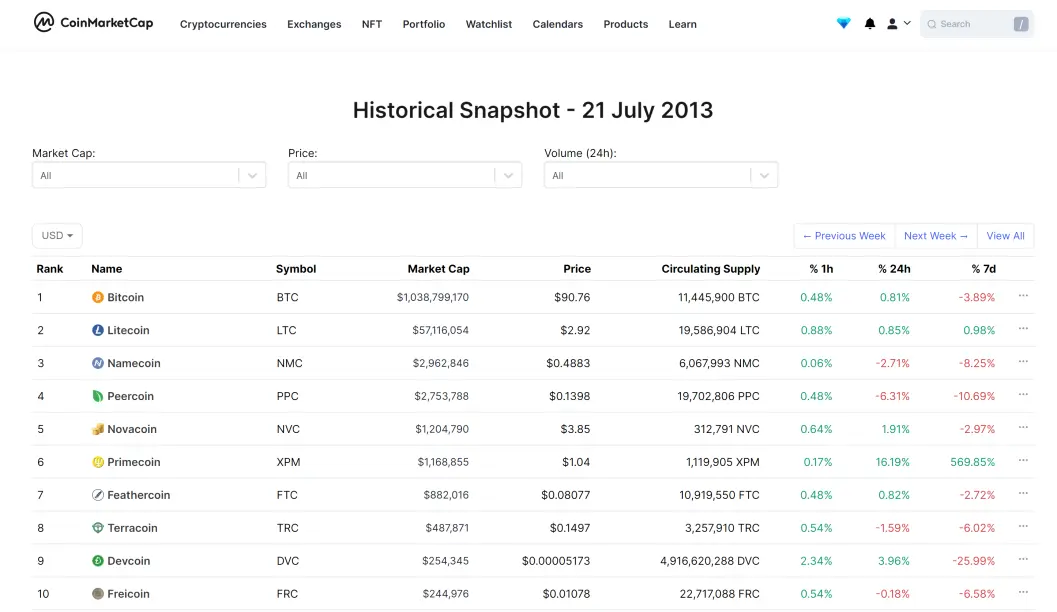Open the Peercoin name link

click(x=130, y=396)
